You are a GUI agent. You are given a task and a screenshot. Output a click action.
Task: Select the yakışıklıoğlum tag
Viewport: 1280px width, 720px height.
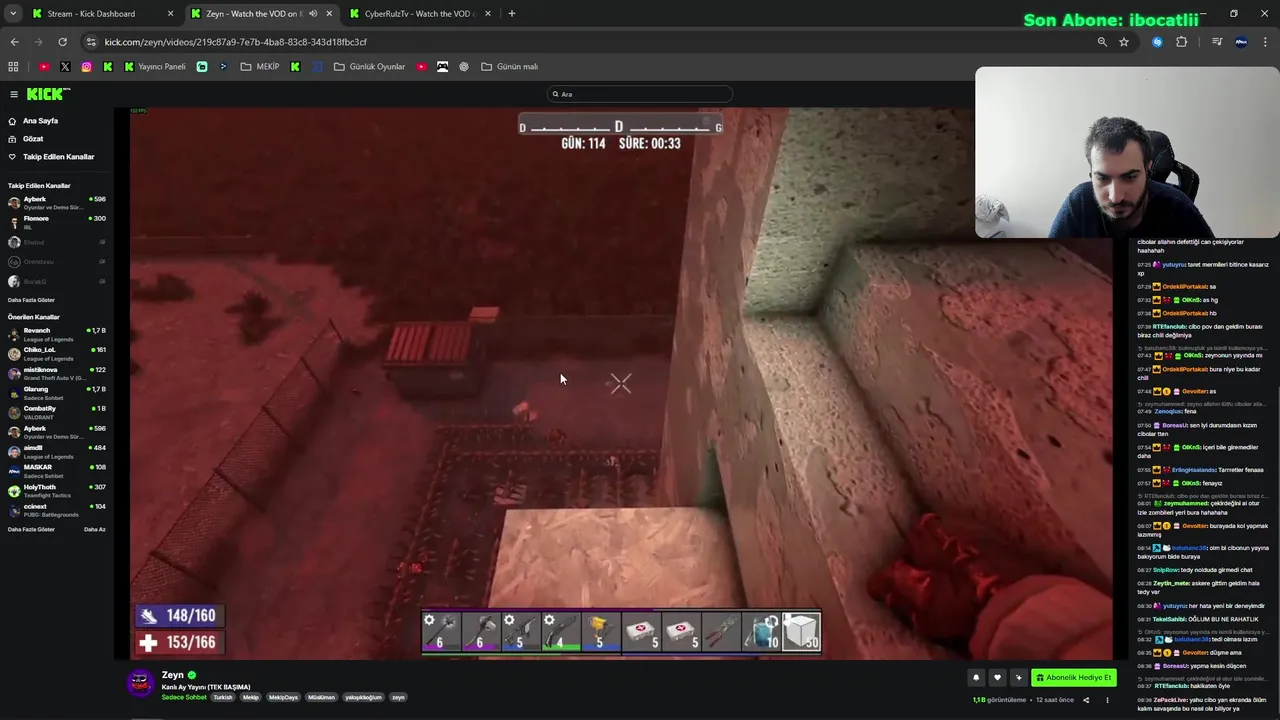click(364, 697)
